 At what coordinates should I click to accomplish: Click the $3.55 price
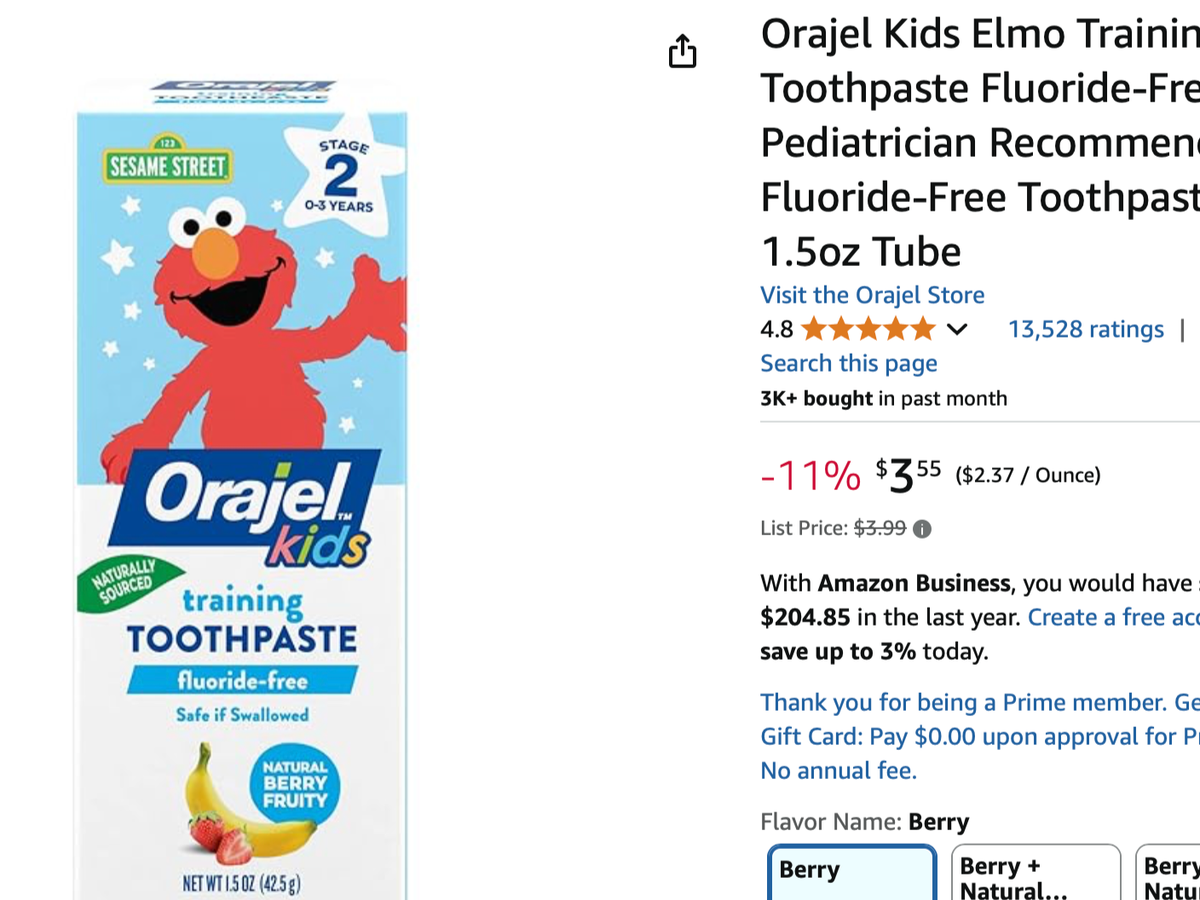(908, 474)
